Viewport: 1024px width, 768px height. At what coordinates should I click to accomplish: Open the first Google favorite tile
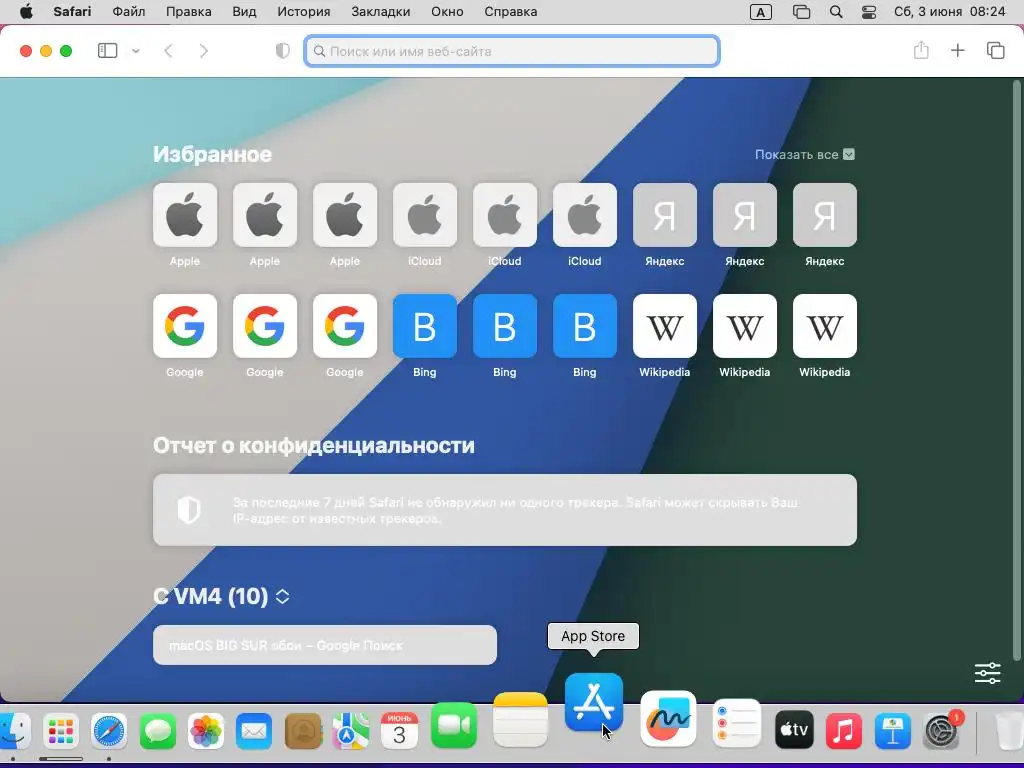185,326
